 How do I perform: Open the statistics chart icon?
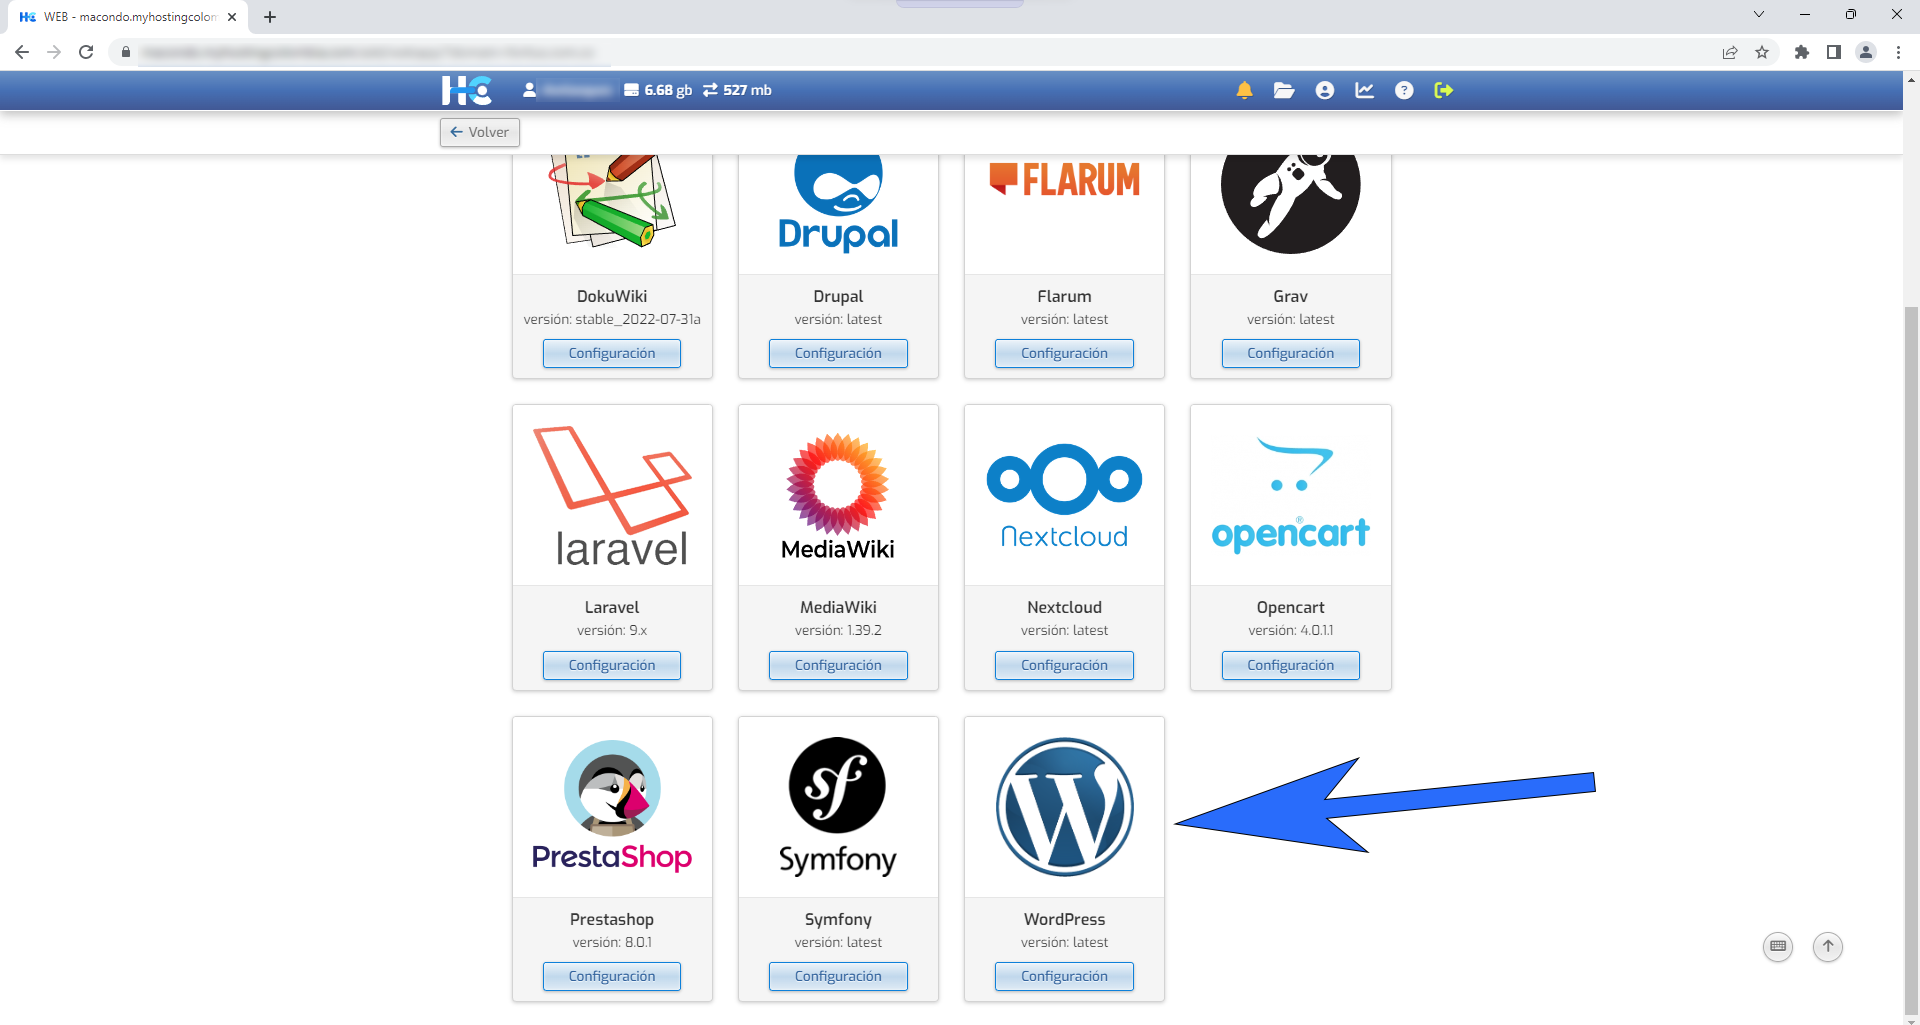[1364, 90]
